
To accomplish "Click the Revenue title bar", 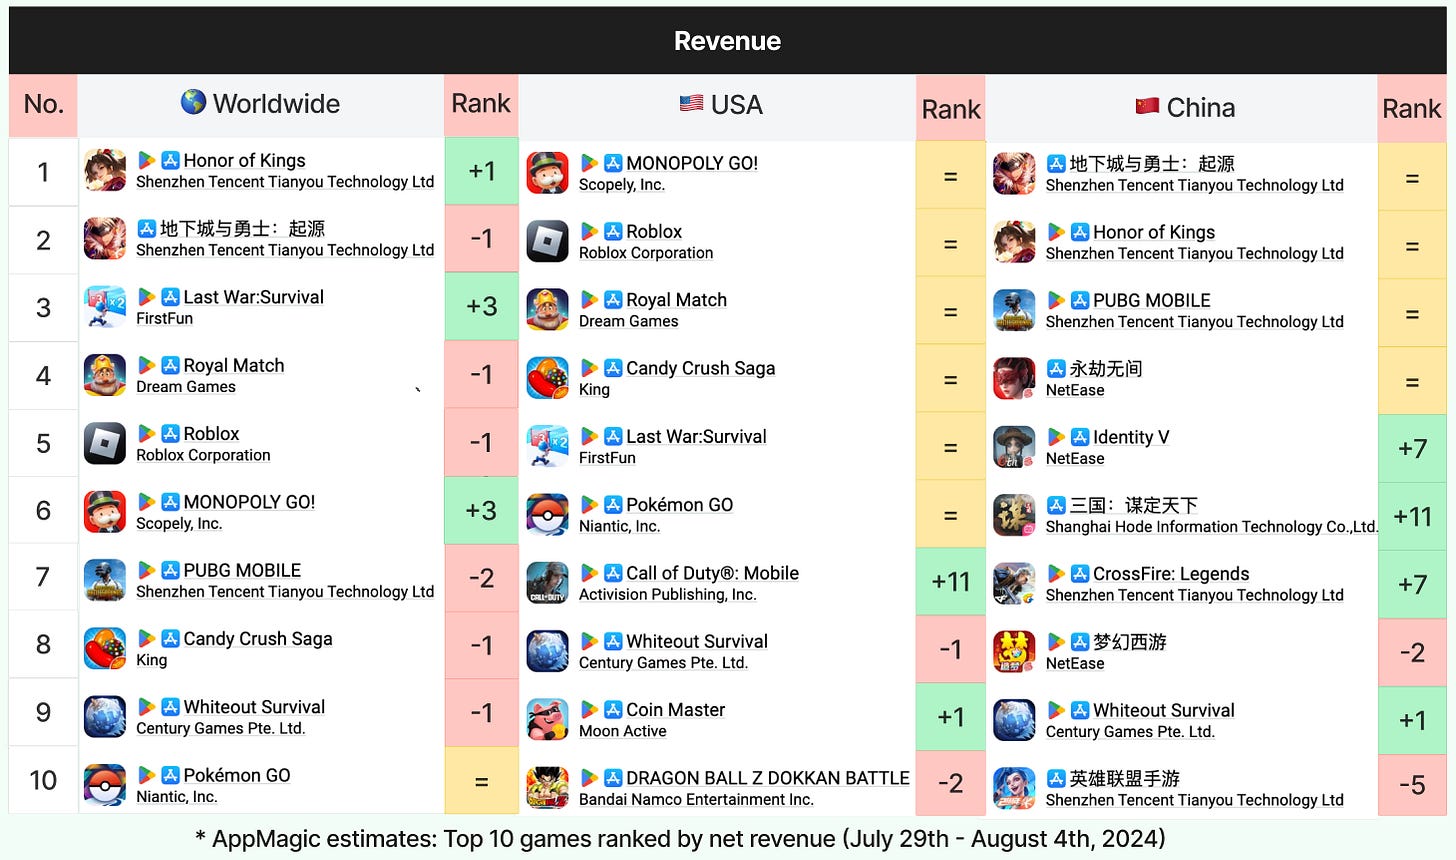I will click(x=727, y=40).
